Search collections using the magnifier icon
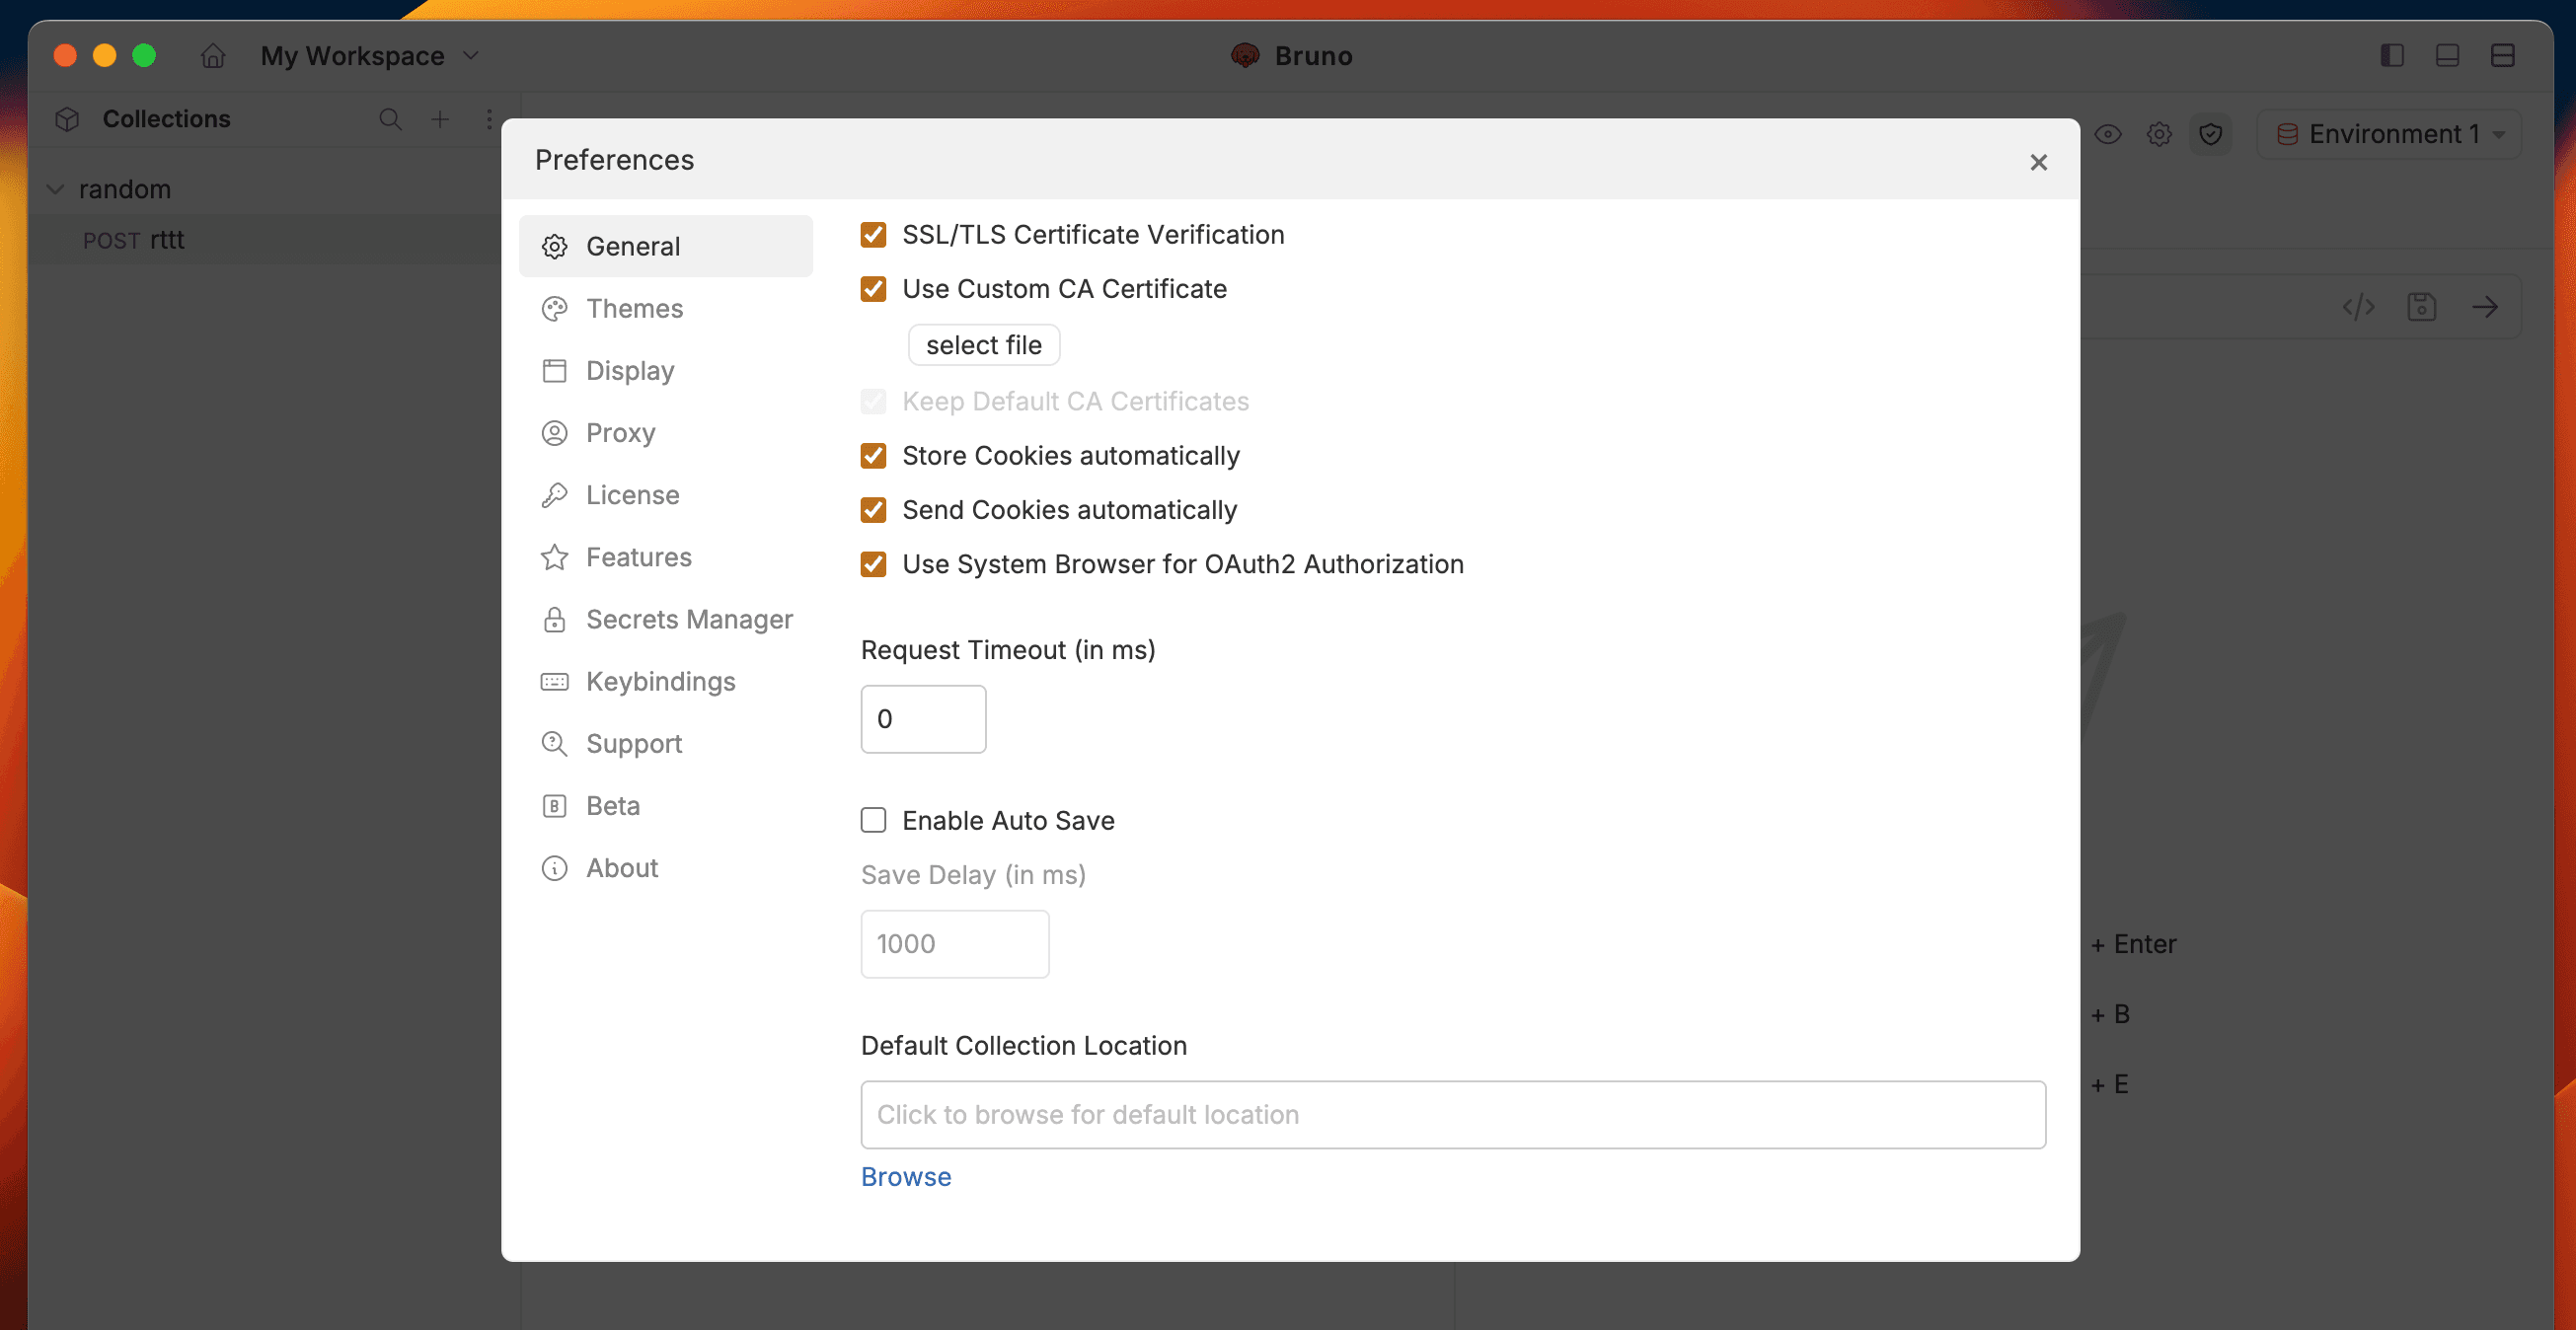This screenshot has height=1330, width=2576. click(391, 119)
